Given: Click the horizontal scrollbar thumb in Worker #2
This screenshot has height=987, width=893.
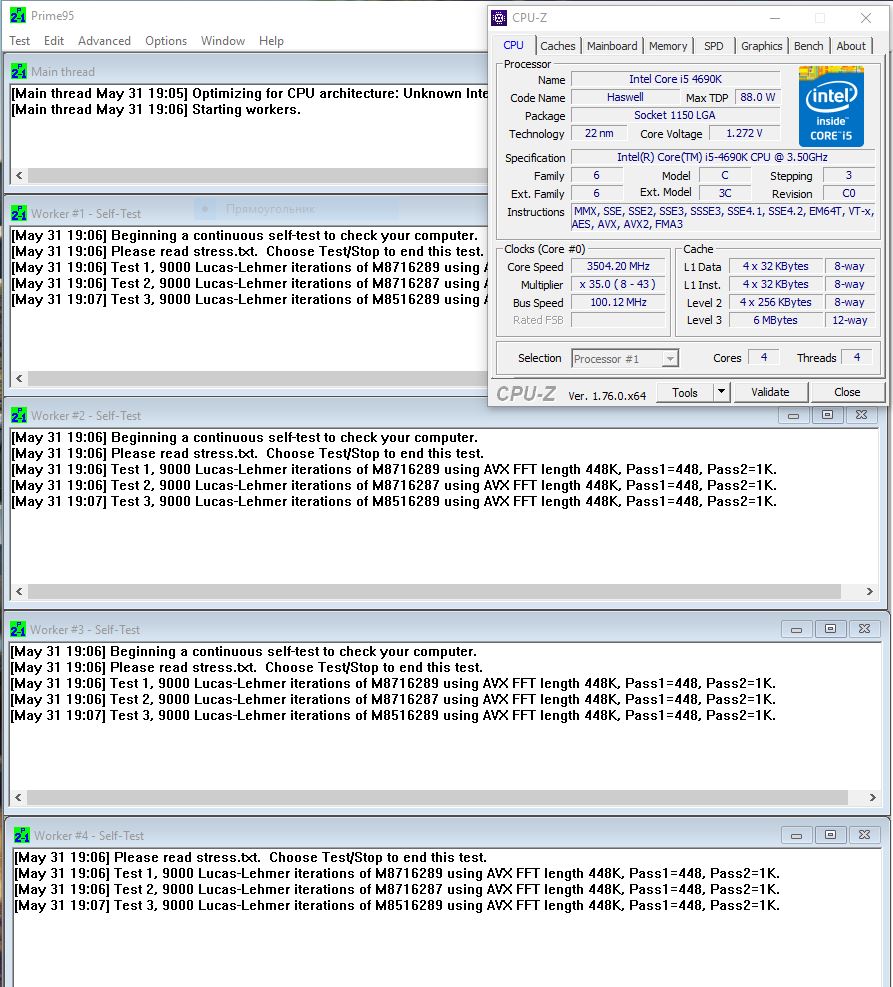Looking at the screenshot, I should (x=434, y=592).
